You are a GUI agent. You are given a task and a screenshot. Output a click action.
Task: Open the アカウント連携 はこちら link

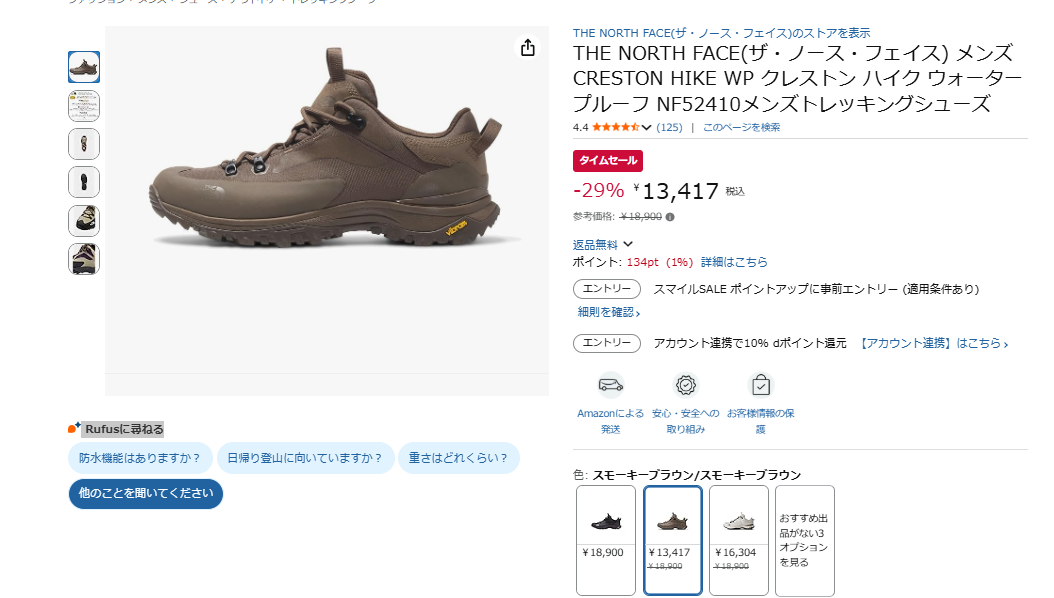coord(934,343)
